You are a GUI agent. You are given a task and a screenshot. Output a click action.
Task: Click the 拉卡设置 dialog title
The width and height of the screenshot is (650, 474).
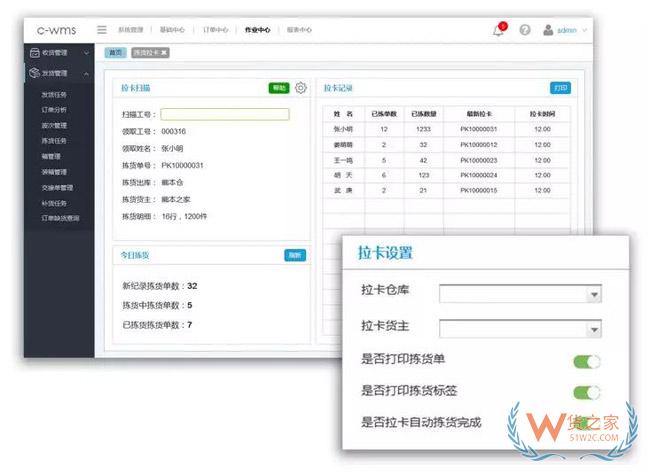click(x=385, y=253)
